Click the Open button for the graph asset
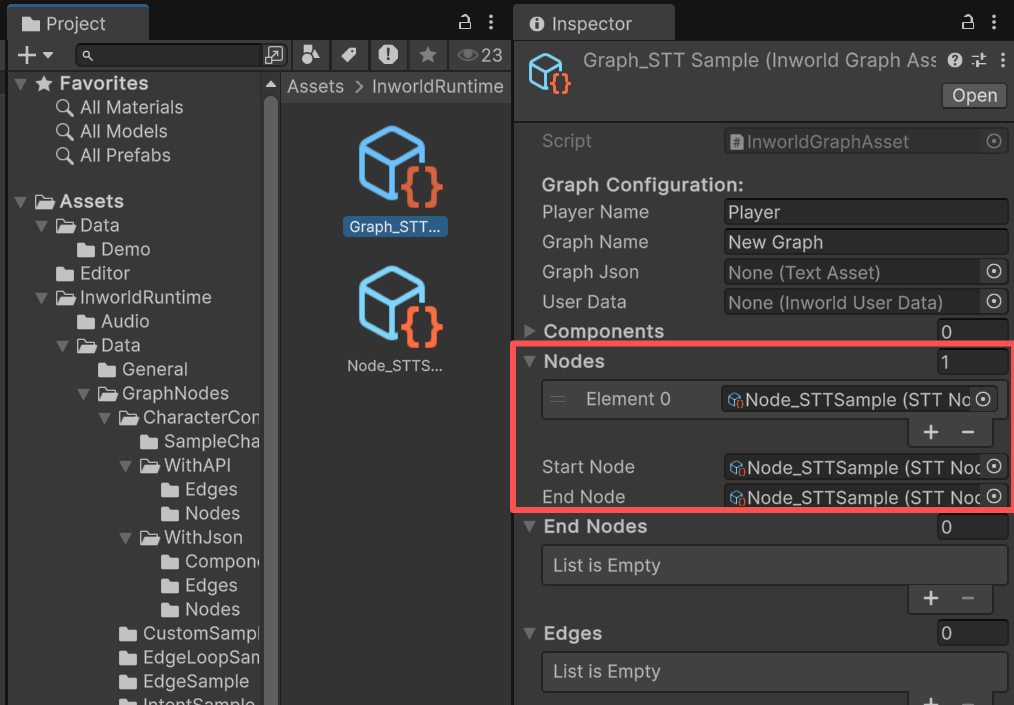1014x705 pixels. tap(973, 95)
